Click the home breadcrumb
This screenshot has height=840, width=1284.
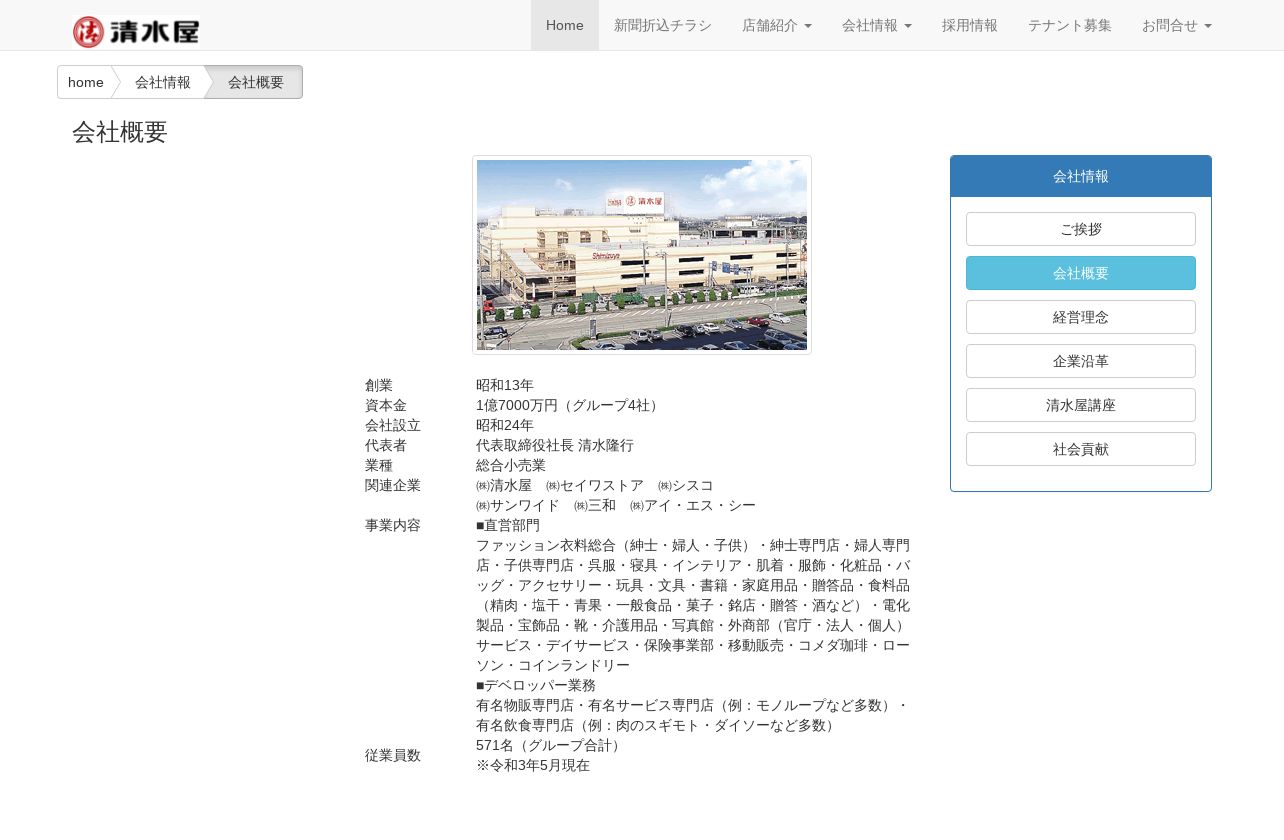pyautogui.click(x=86, y=82)
